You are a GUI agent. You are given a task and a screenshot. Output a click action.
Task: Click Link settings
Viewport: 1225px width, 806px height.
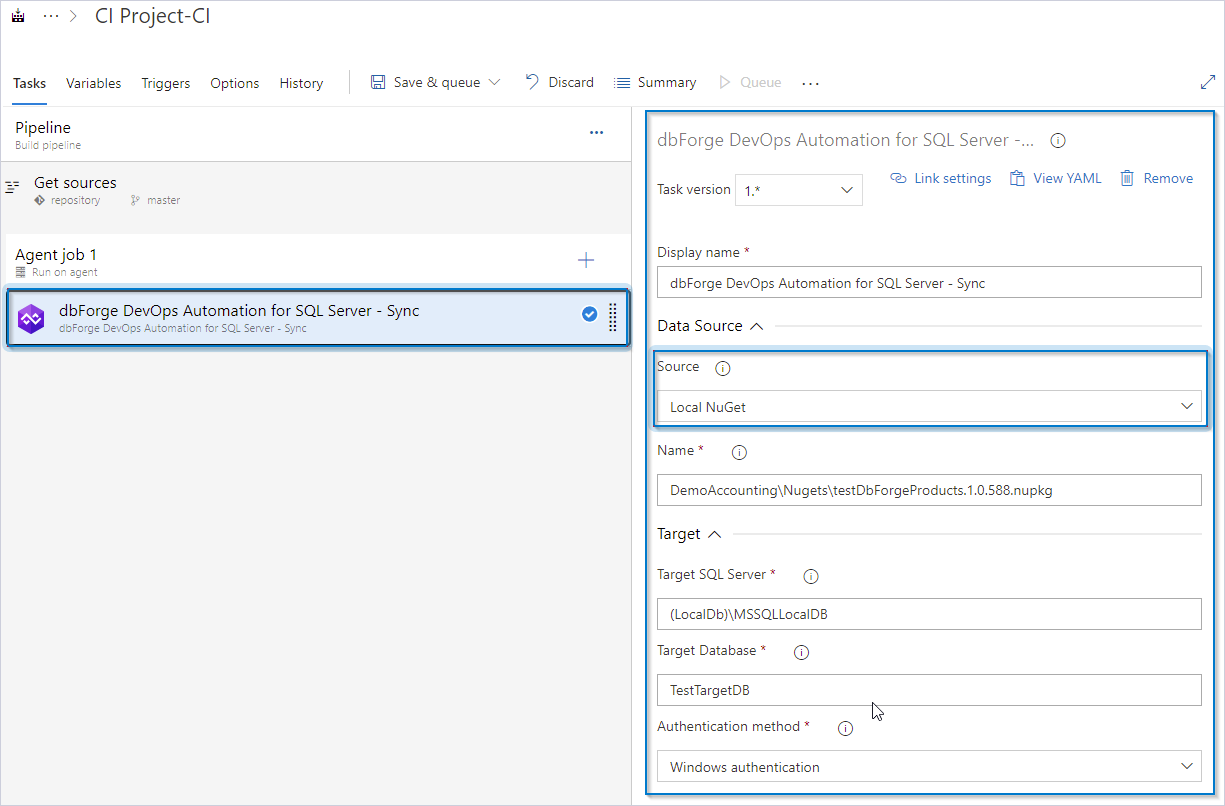click(x=941, y=178)
